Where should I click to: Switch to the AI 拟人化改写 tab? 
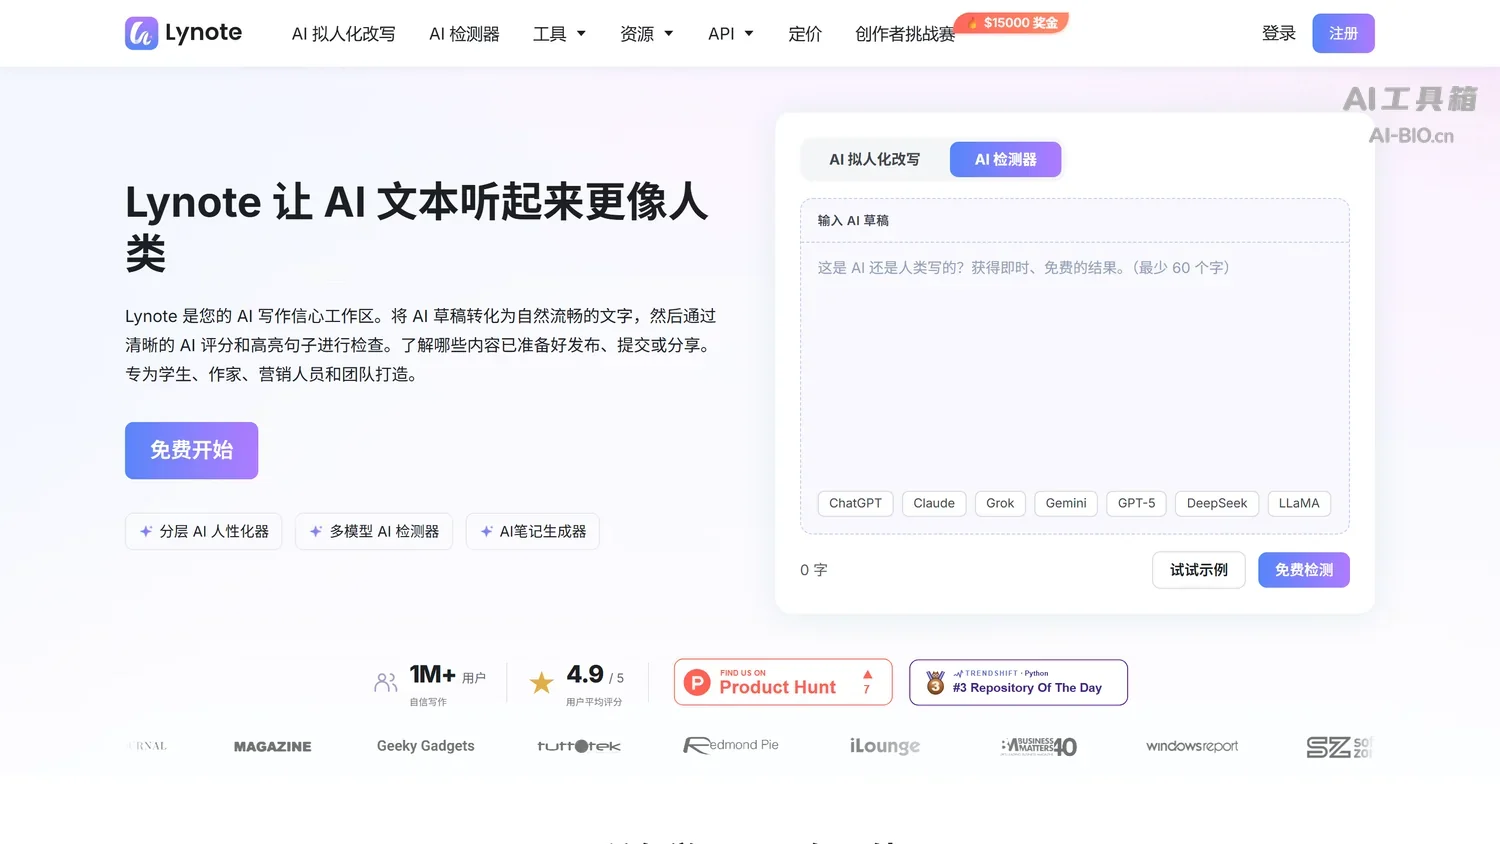(x=874, y=159)
